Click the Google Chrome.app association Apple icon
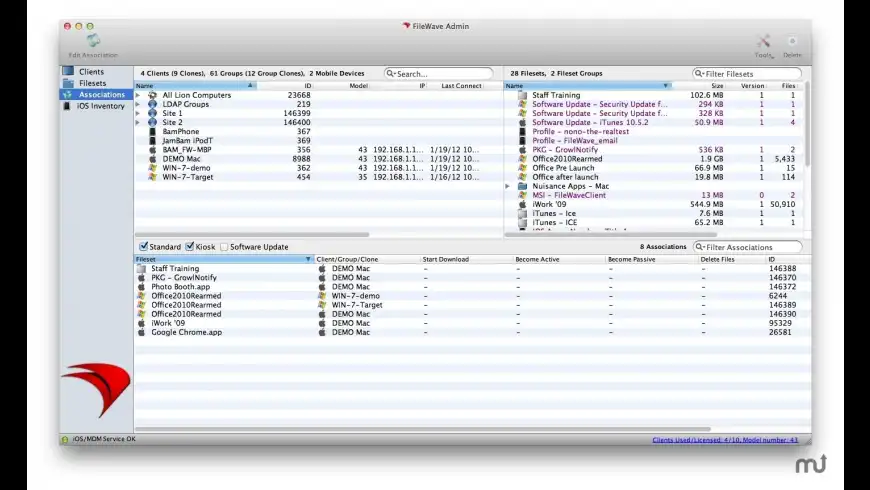 [x=141, y=332]
